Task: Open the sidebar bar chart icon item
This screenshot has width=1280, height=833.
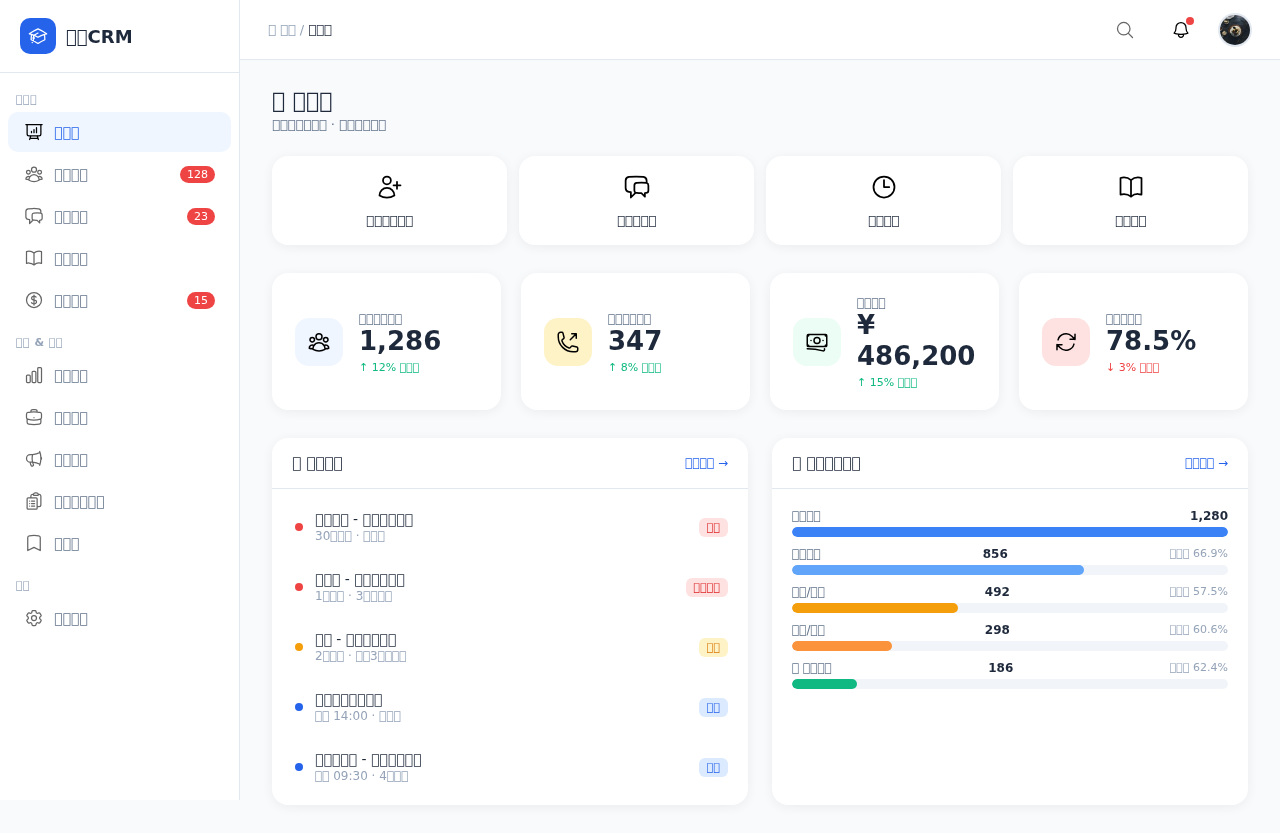Action: (119, 375)
